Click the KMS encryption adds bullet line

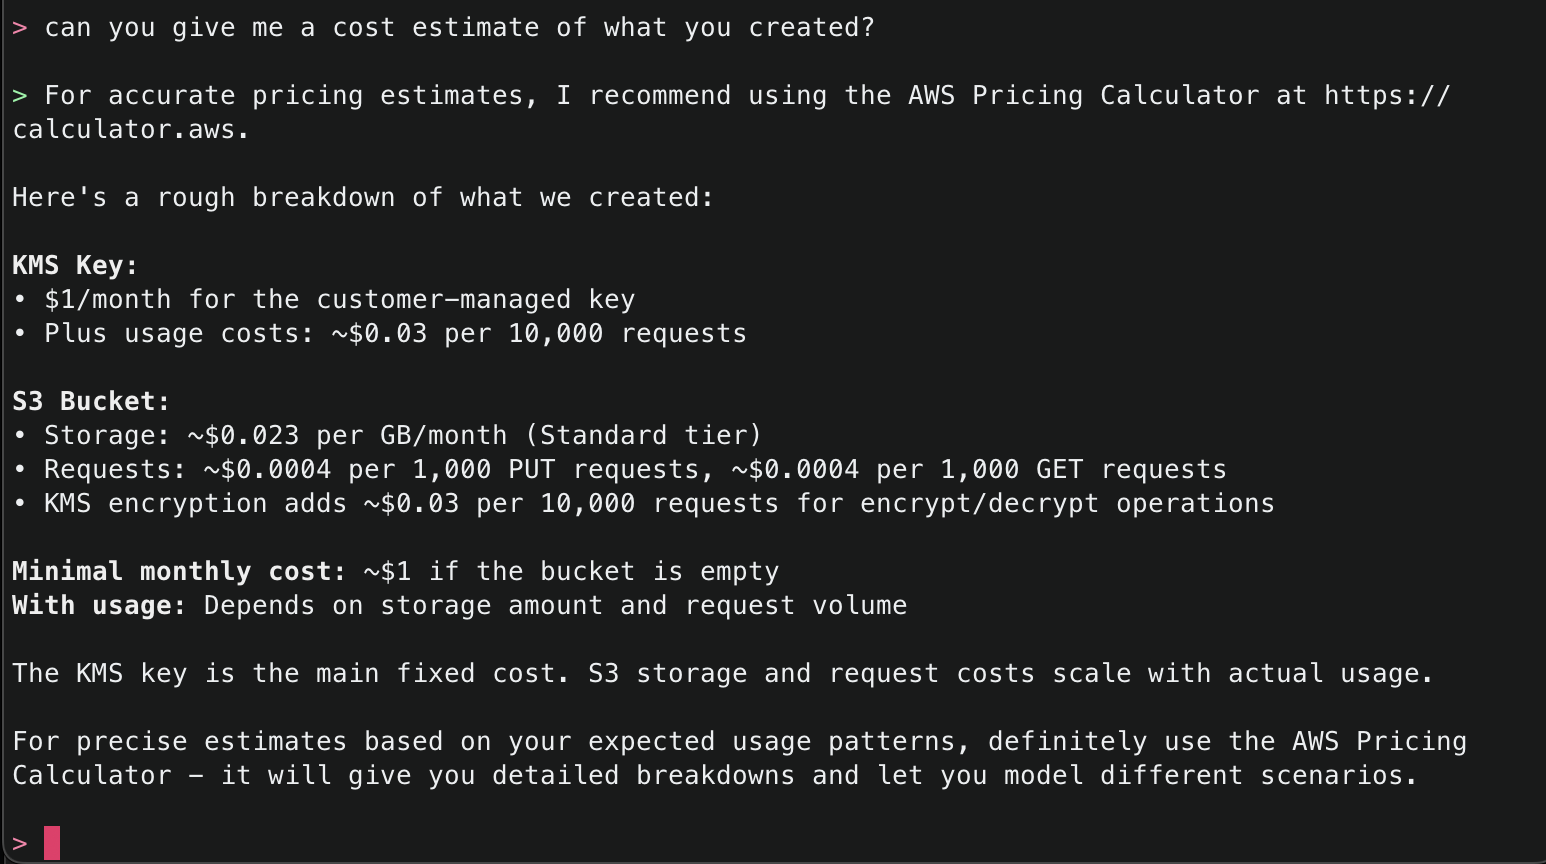tap(659, 504)
